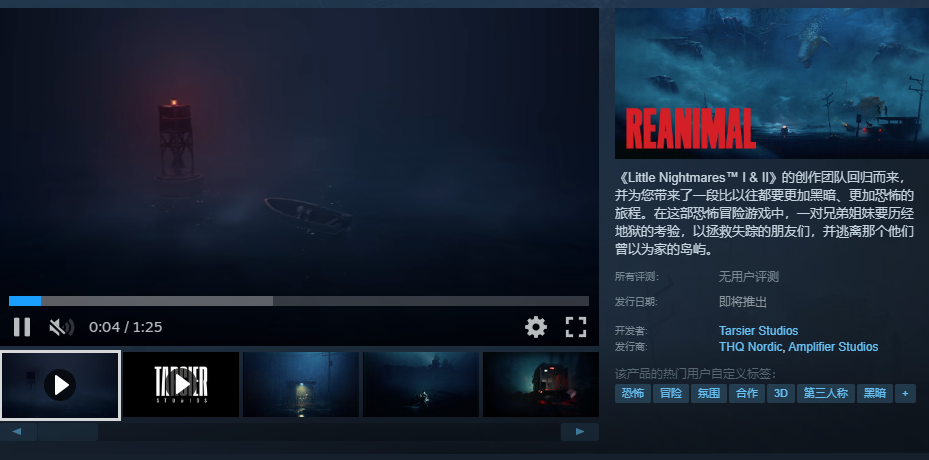Open video settings gear

tap(536, 327)
